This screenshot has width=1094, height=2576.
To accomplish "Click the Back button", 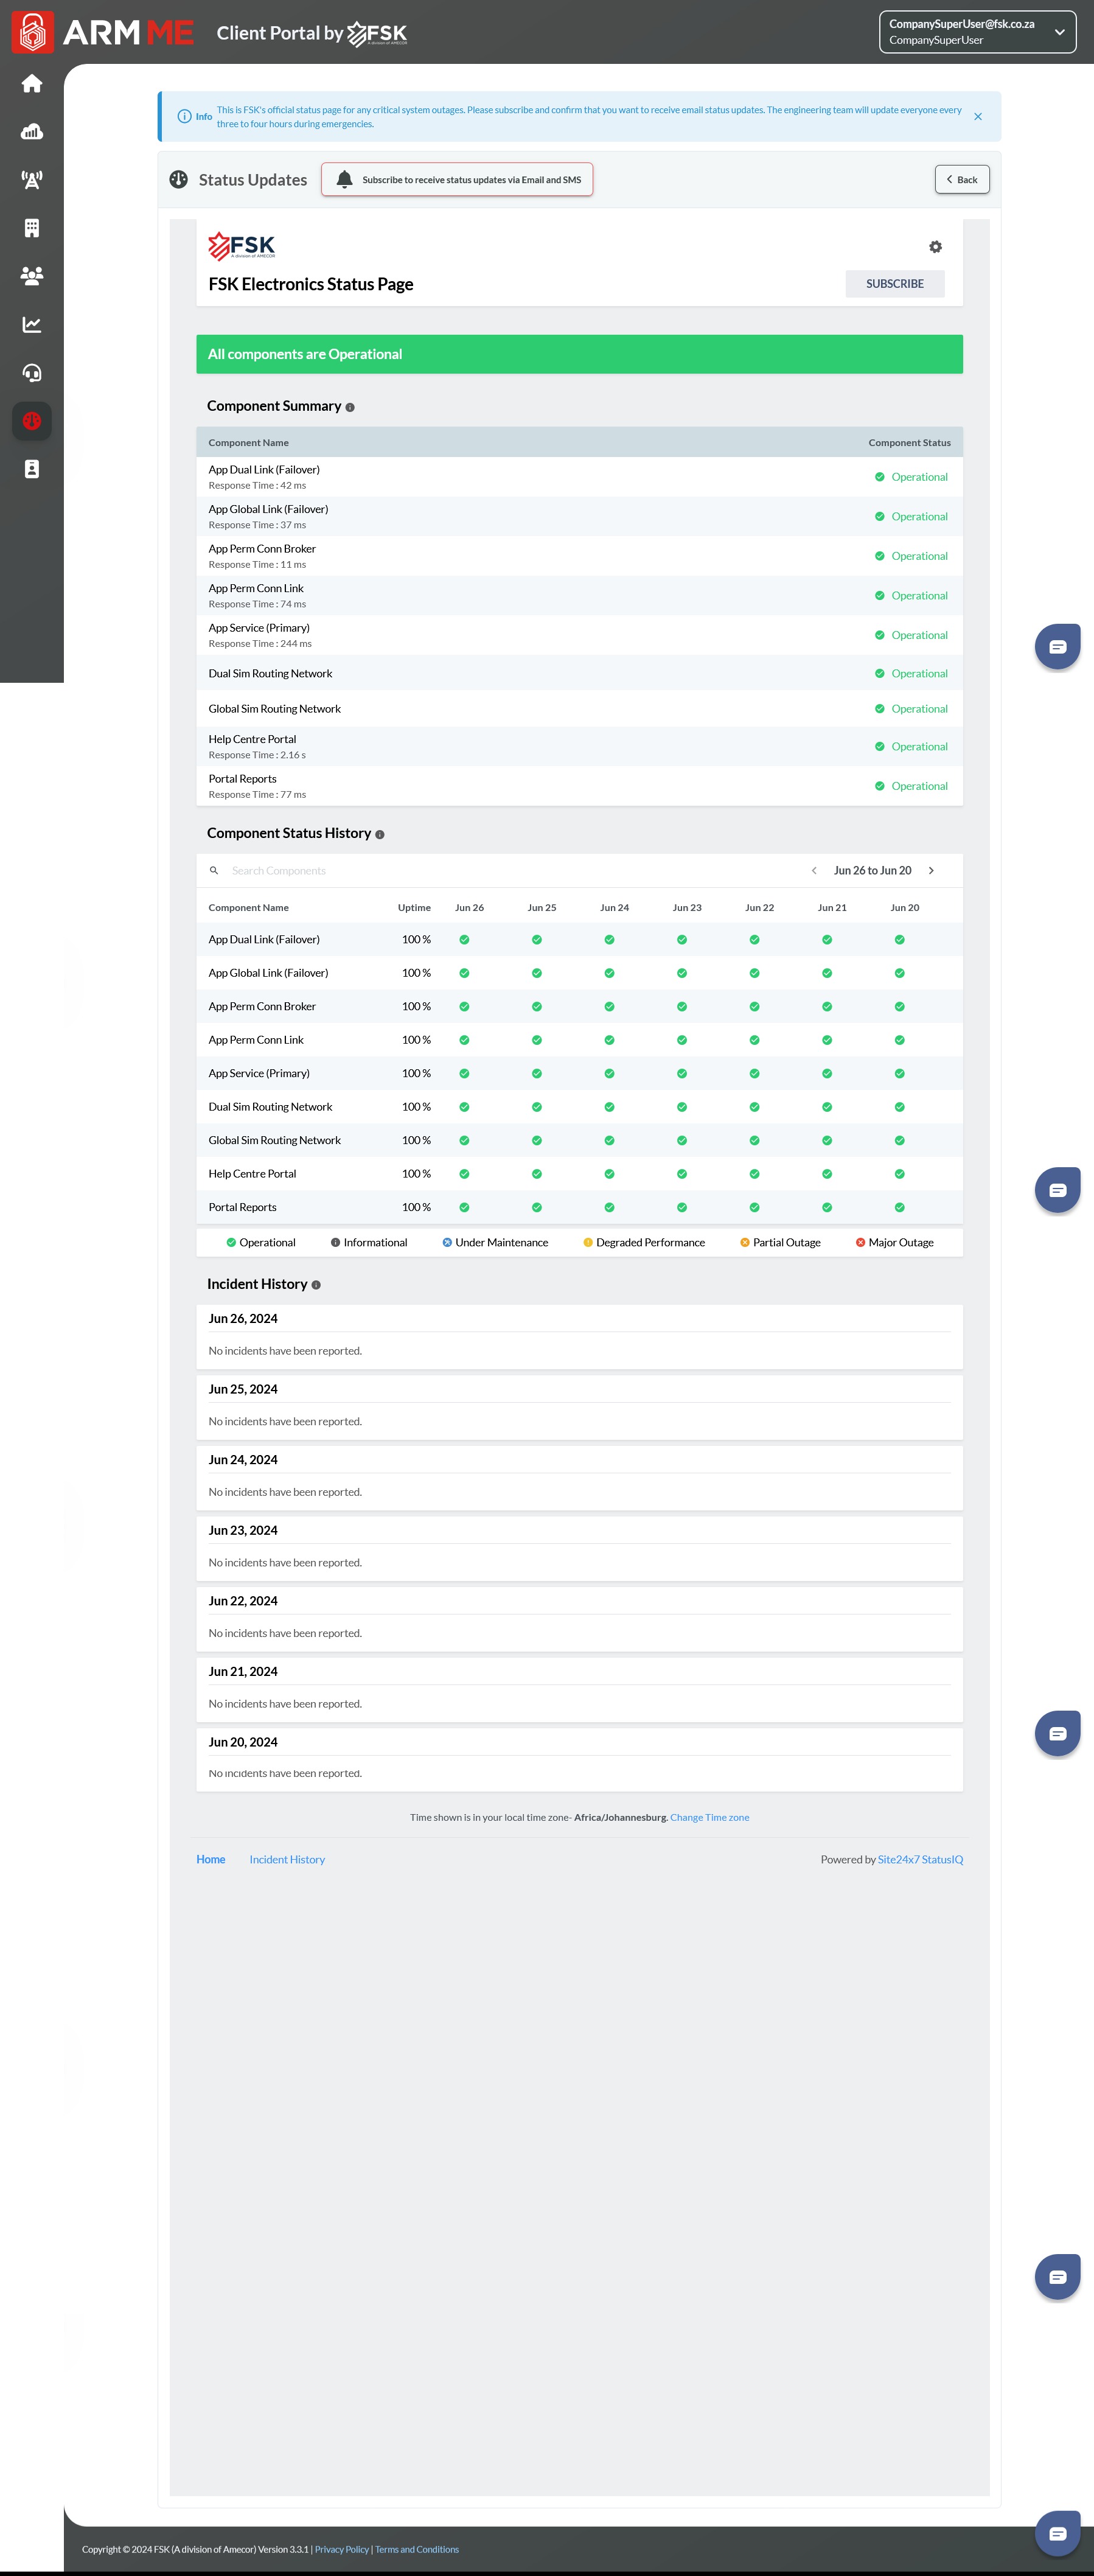I will pos(961,180).
